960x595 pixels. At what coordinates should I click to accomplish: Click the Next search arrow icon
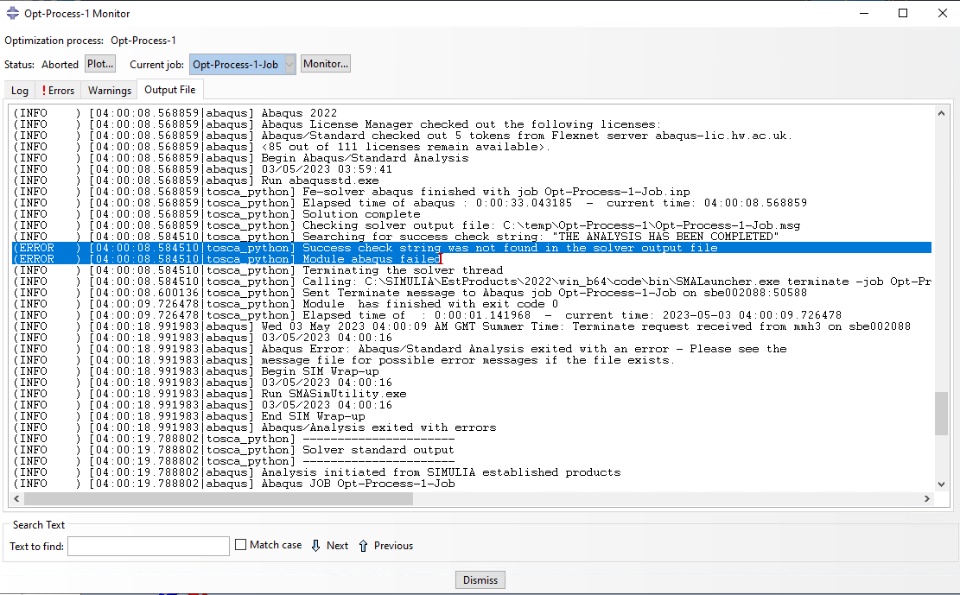click(316, 545)
